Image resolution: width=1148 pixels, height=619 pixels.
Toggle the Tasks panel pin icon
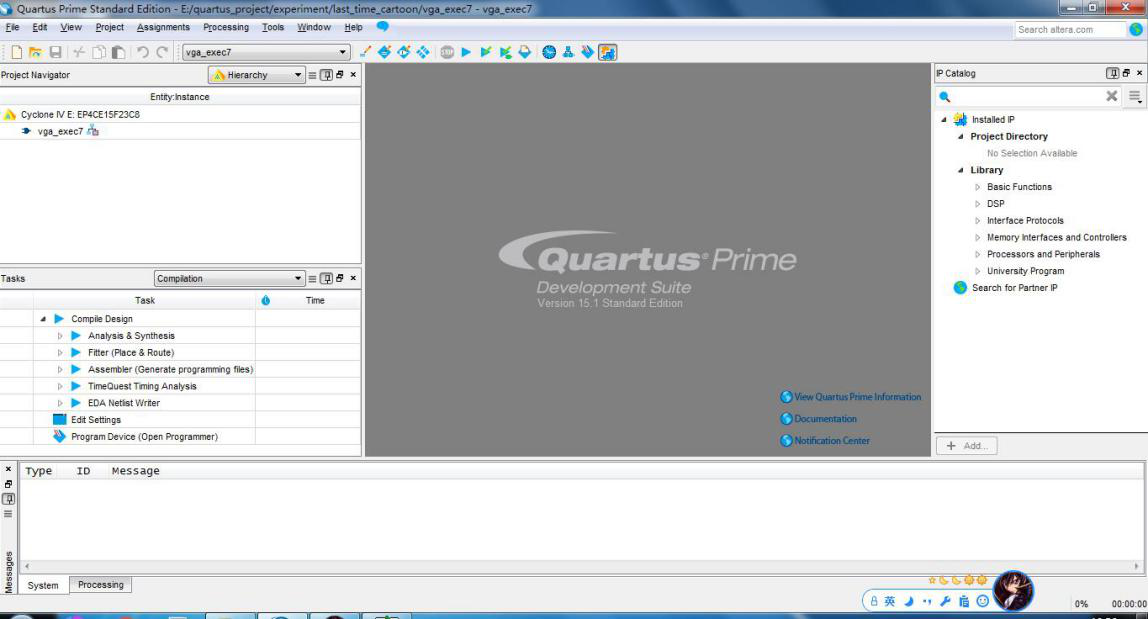point(327,278)
